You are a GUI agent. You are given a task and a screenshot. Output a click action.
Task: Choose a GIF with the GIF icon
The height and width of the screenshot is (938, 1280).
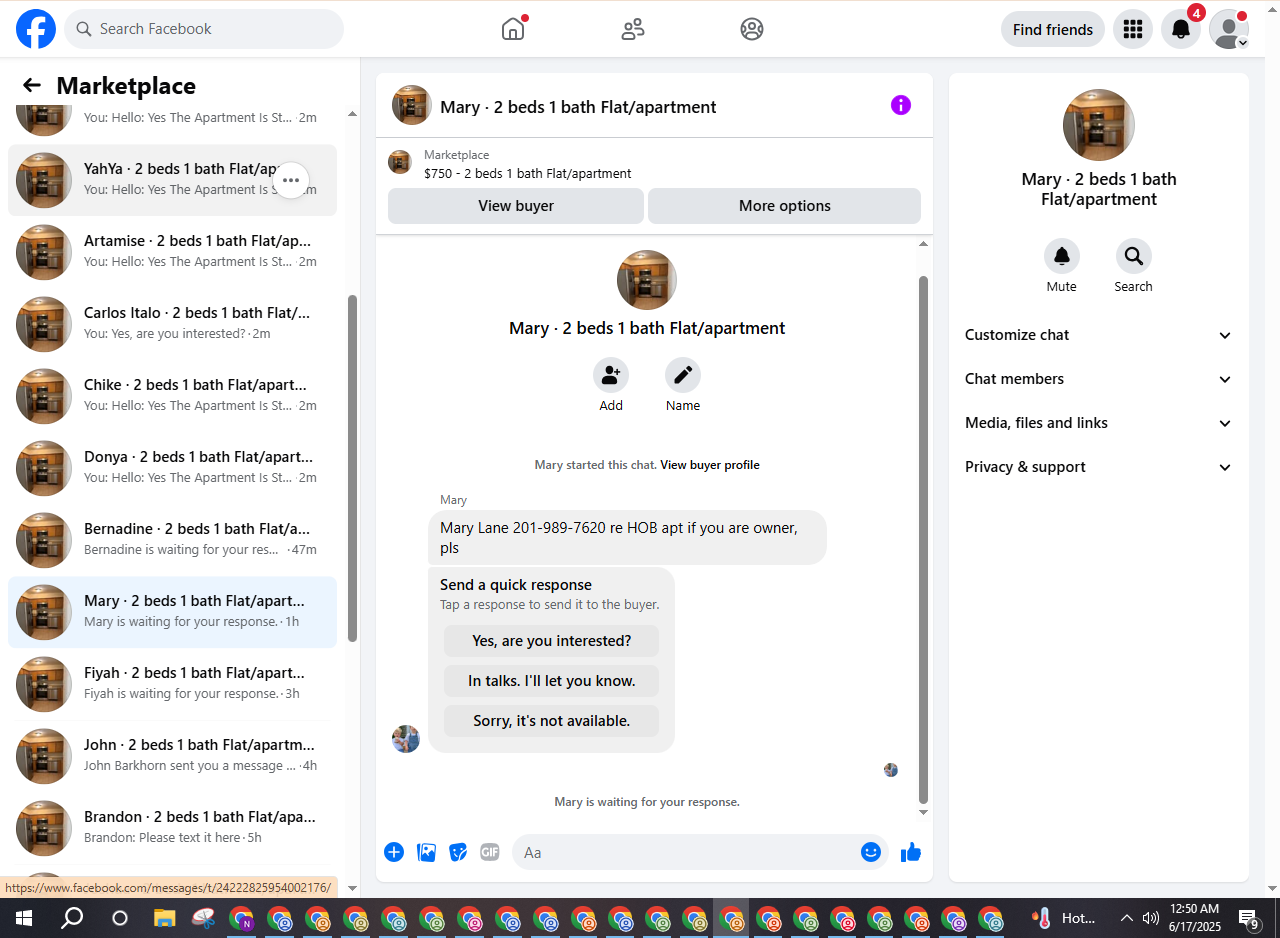pyautogui.click(x=490, y=852)
